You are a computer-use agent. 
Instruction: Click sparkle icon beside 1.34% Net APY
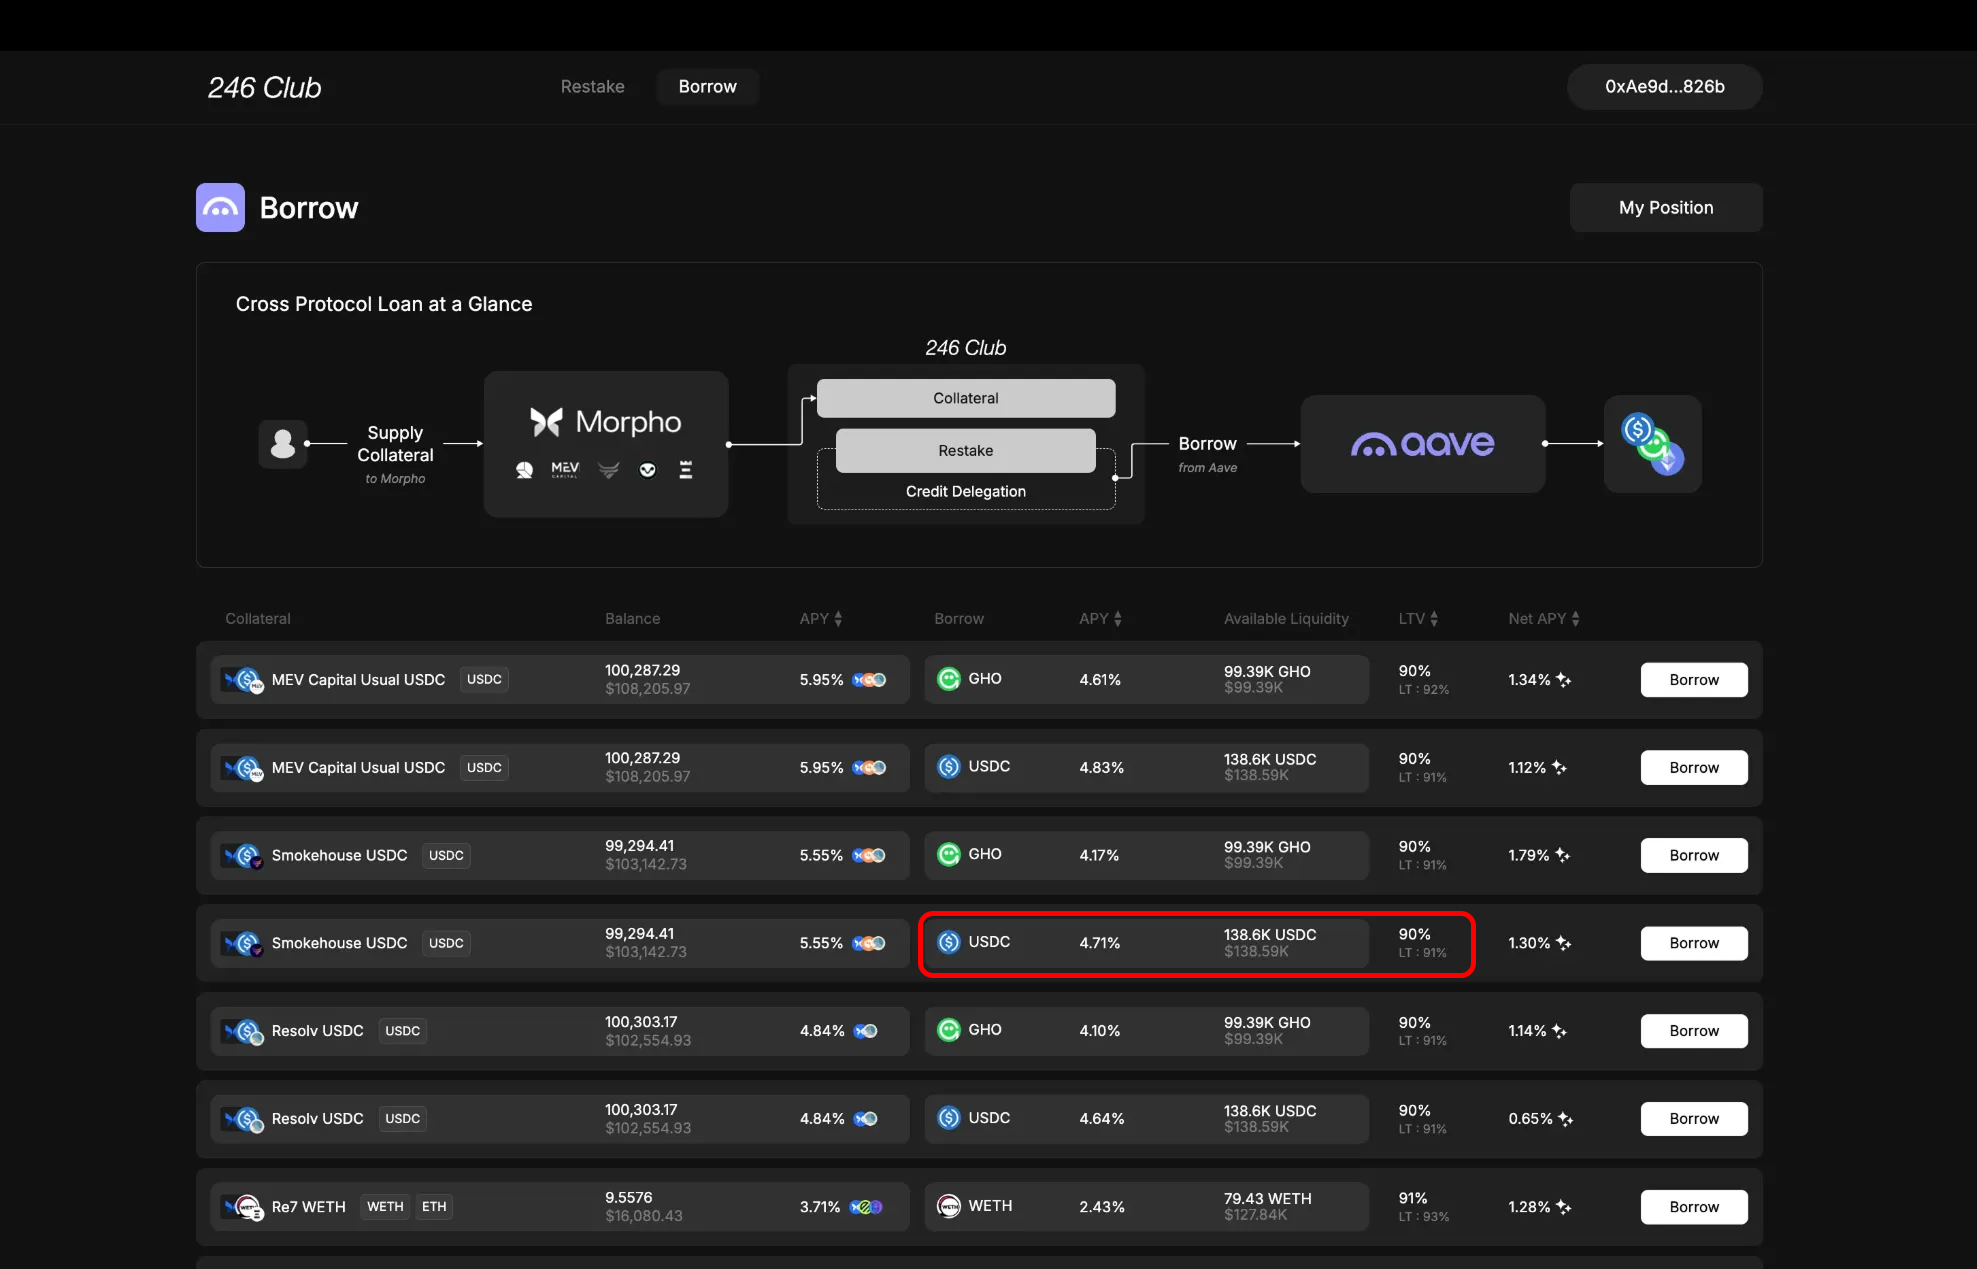pos(1564,680)
